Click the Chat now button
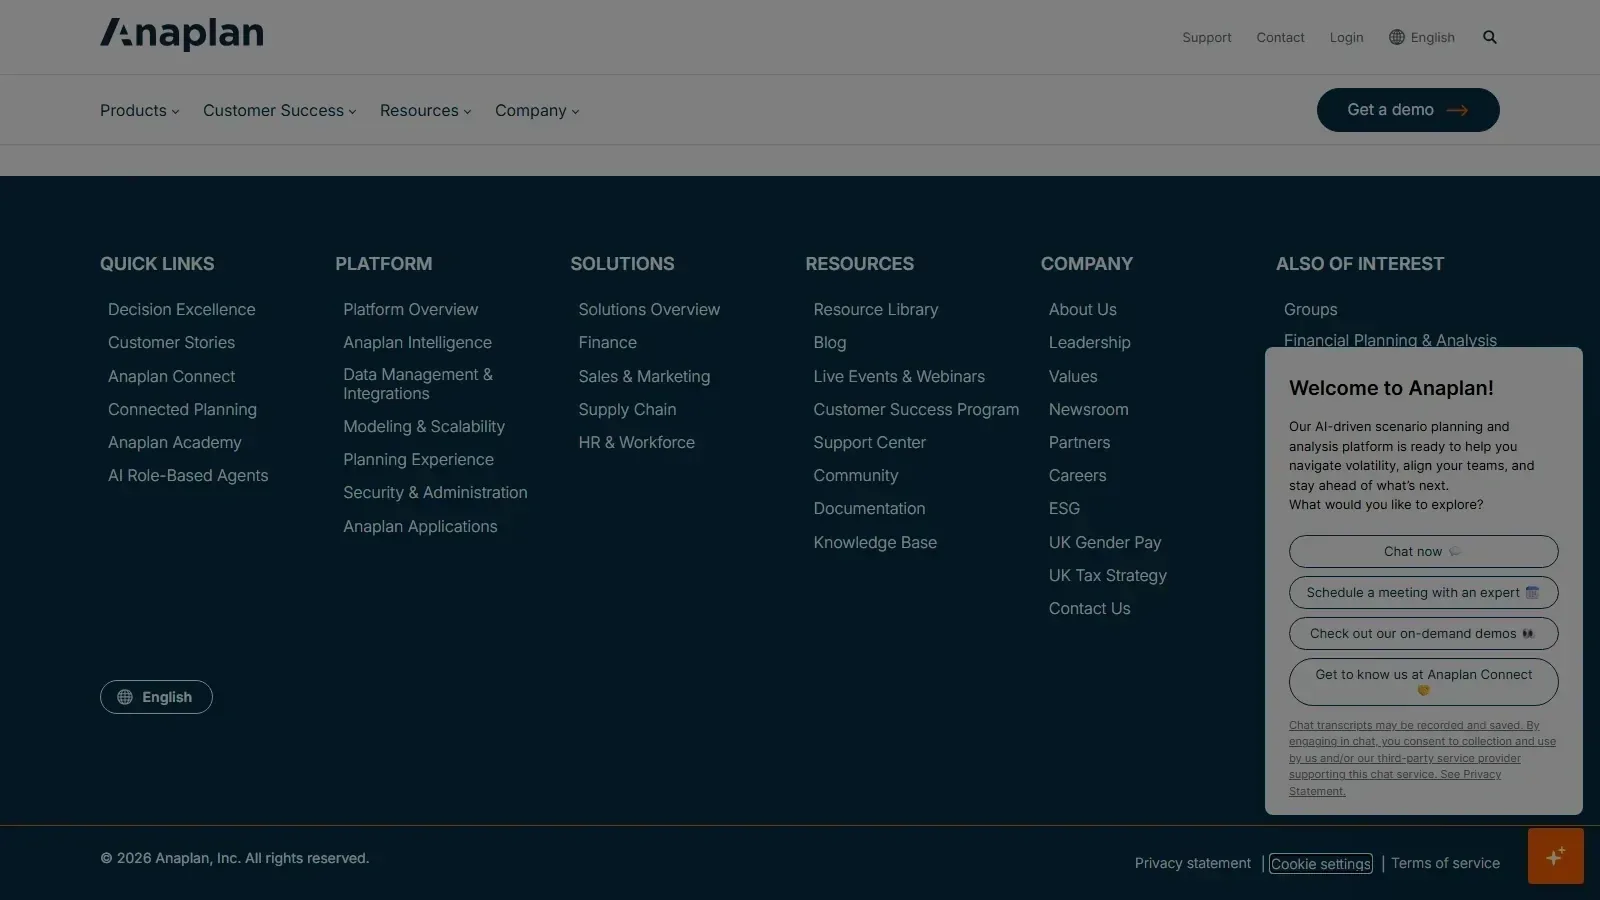Image resolution: width=1600 pixels, height=900 pixels. click(x=1423, y=551)
